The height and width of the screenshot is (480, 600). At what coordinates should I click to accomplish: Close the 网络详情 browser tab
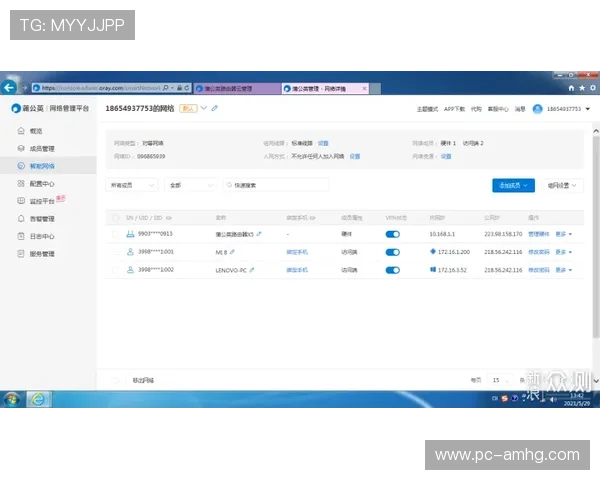364,88
